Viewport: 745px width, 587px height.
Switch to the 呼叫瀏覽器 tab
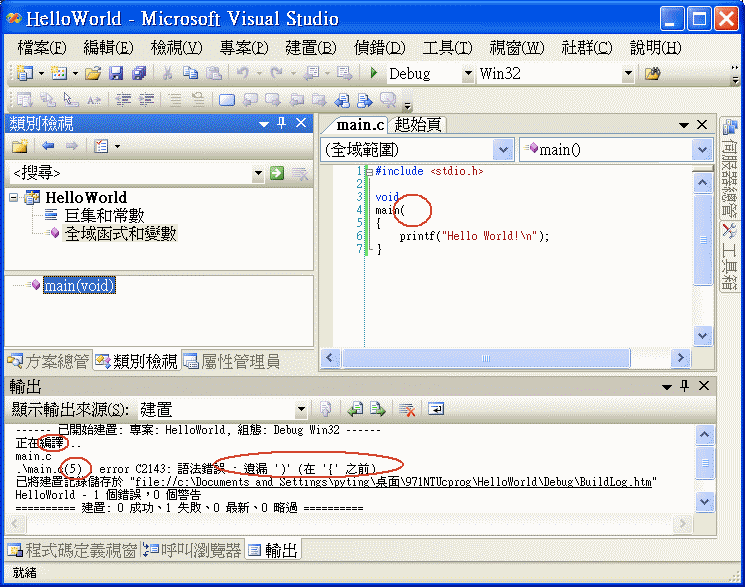192,550
